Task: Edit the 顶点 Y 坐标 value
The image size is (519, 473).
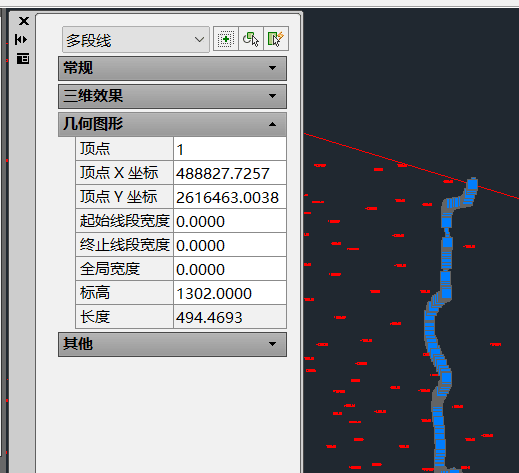Action: point(230,197)
